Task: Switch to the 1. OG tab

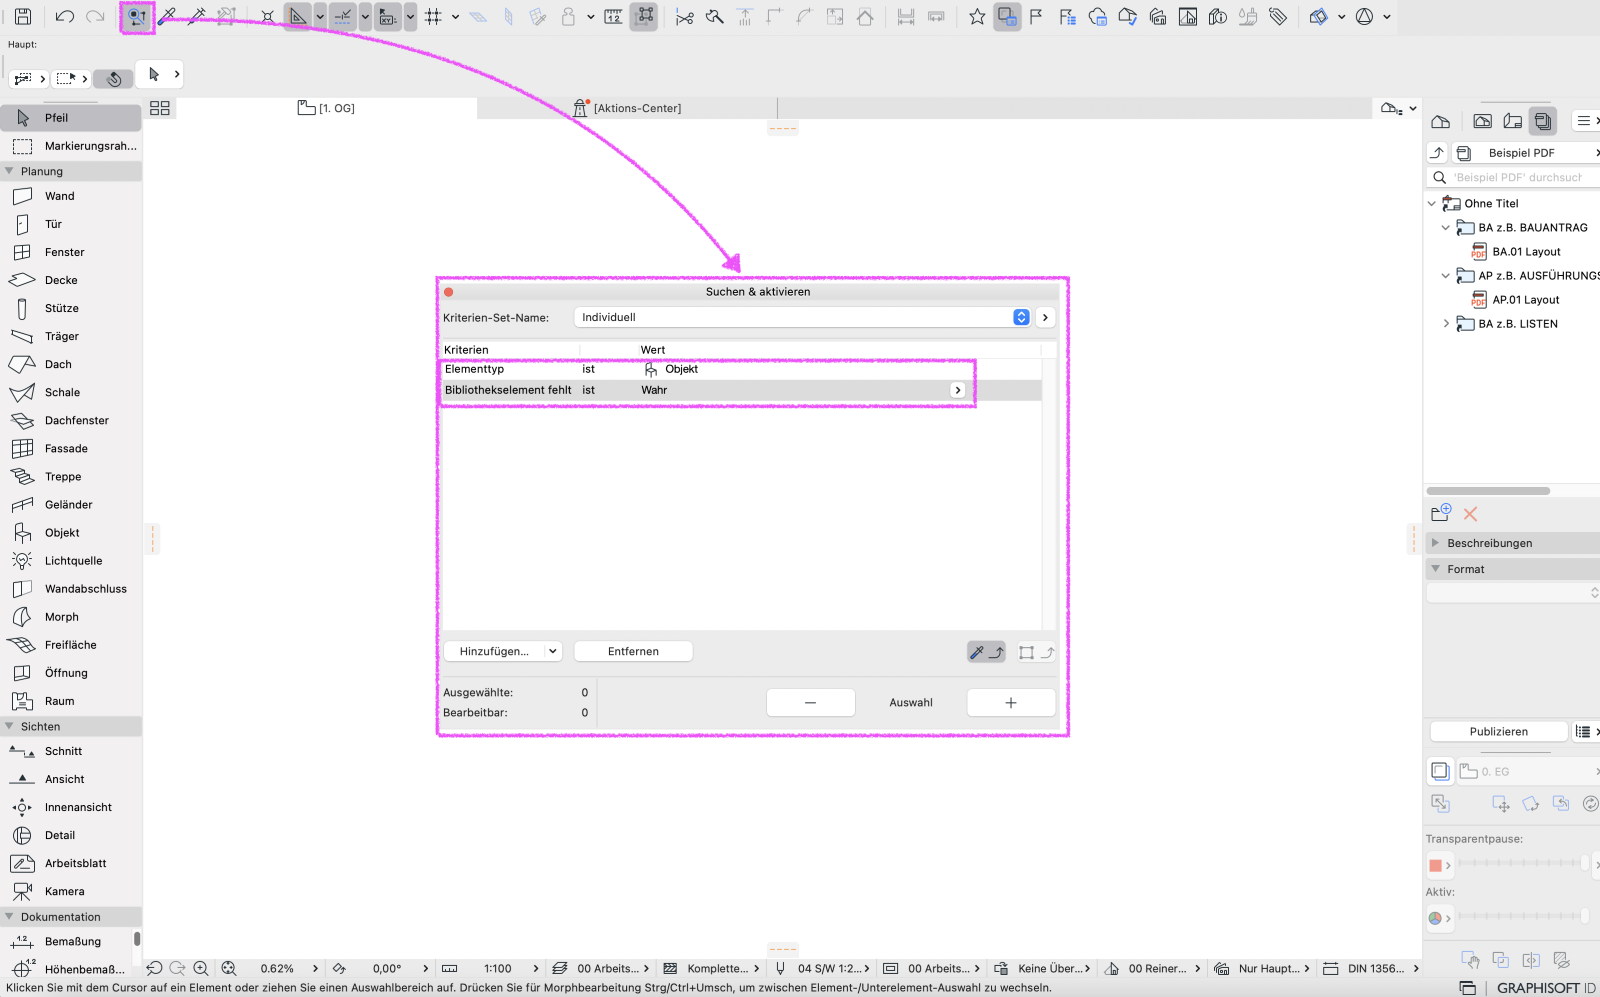Action: (327, 107)
